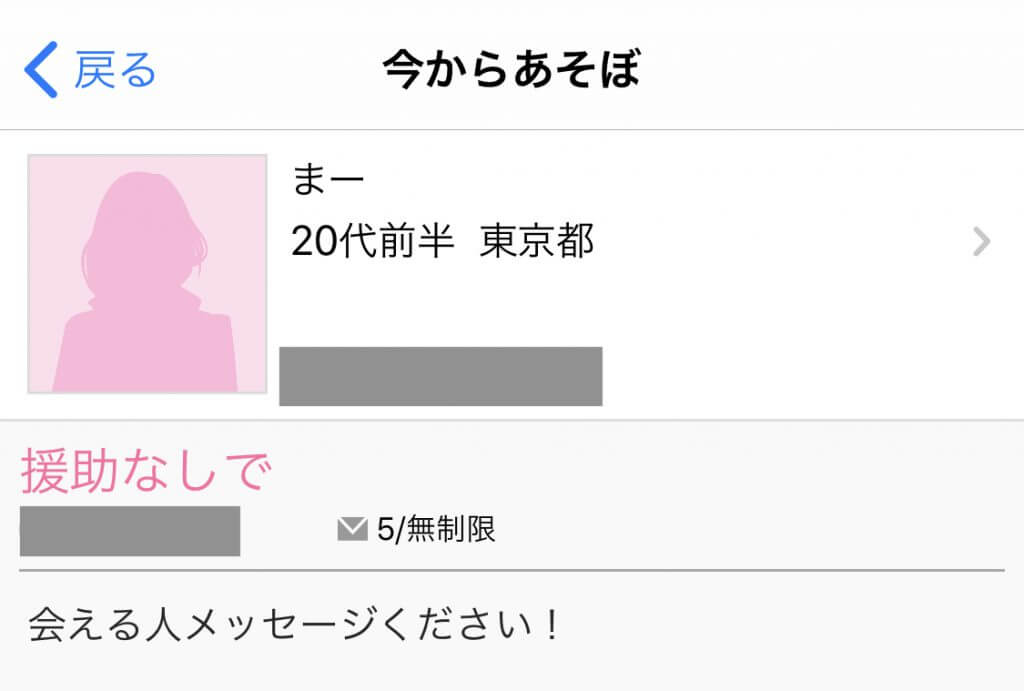Expand profile details with the right chevron
The image size is (1024, 691).
[982, 241]
